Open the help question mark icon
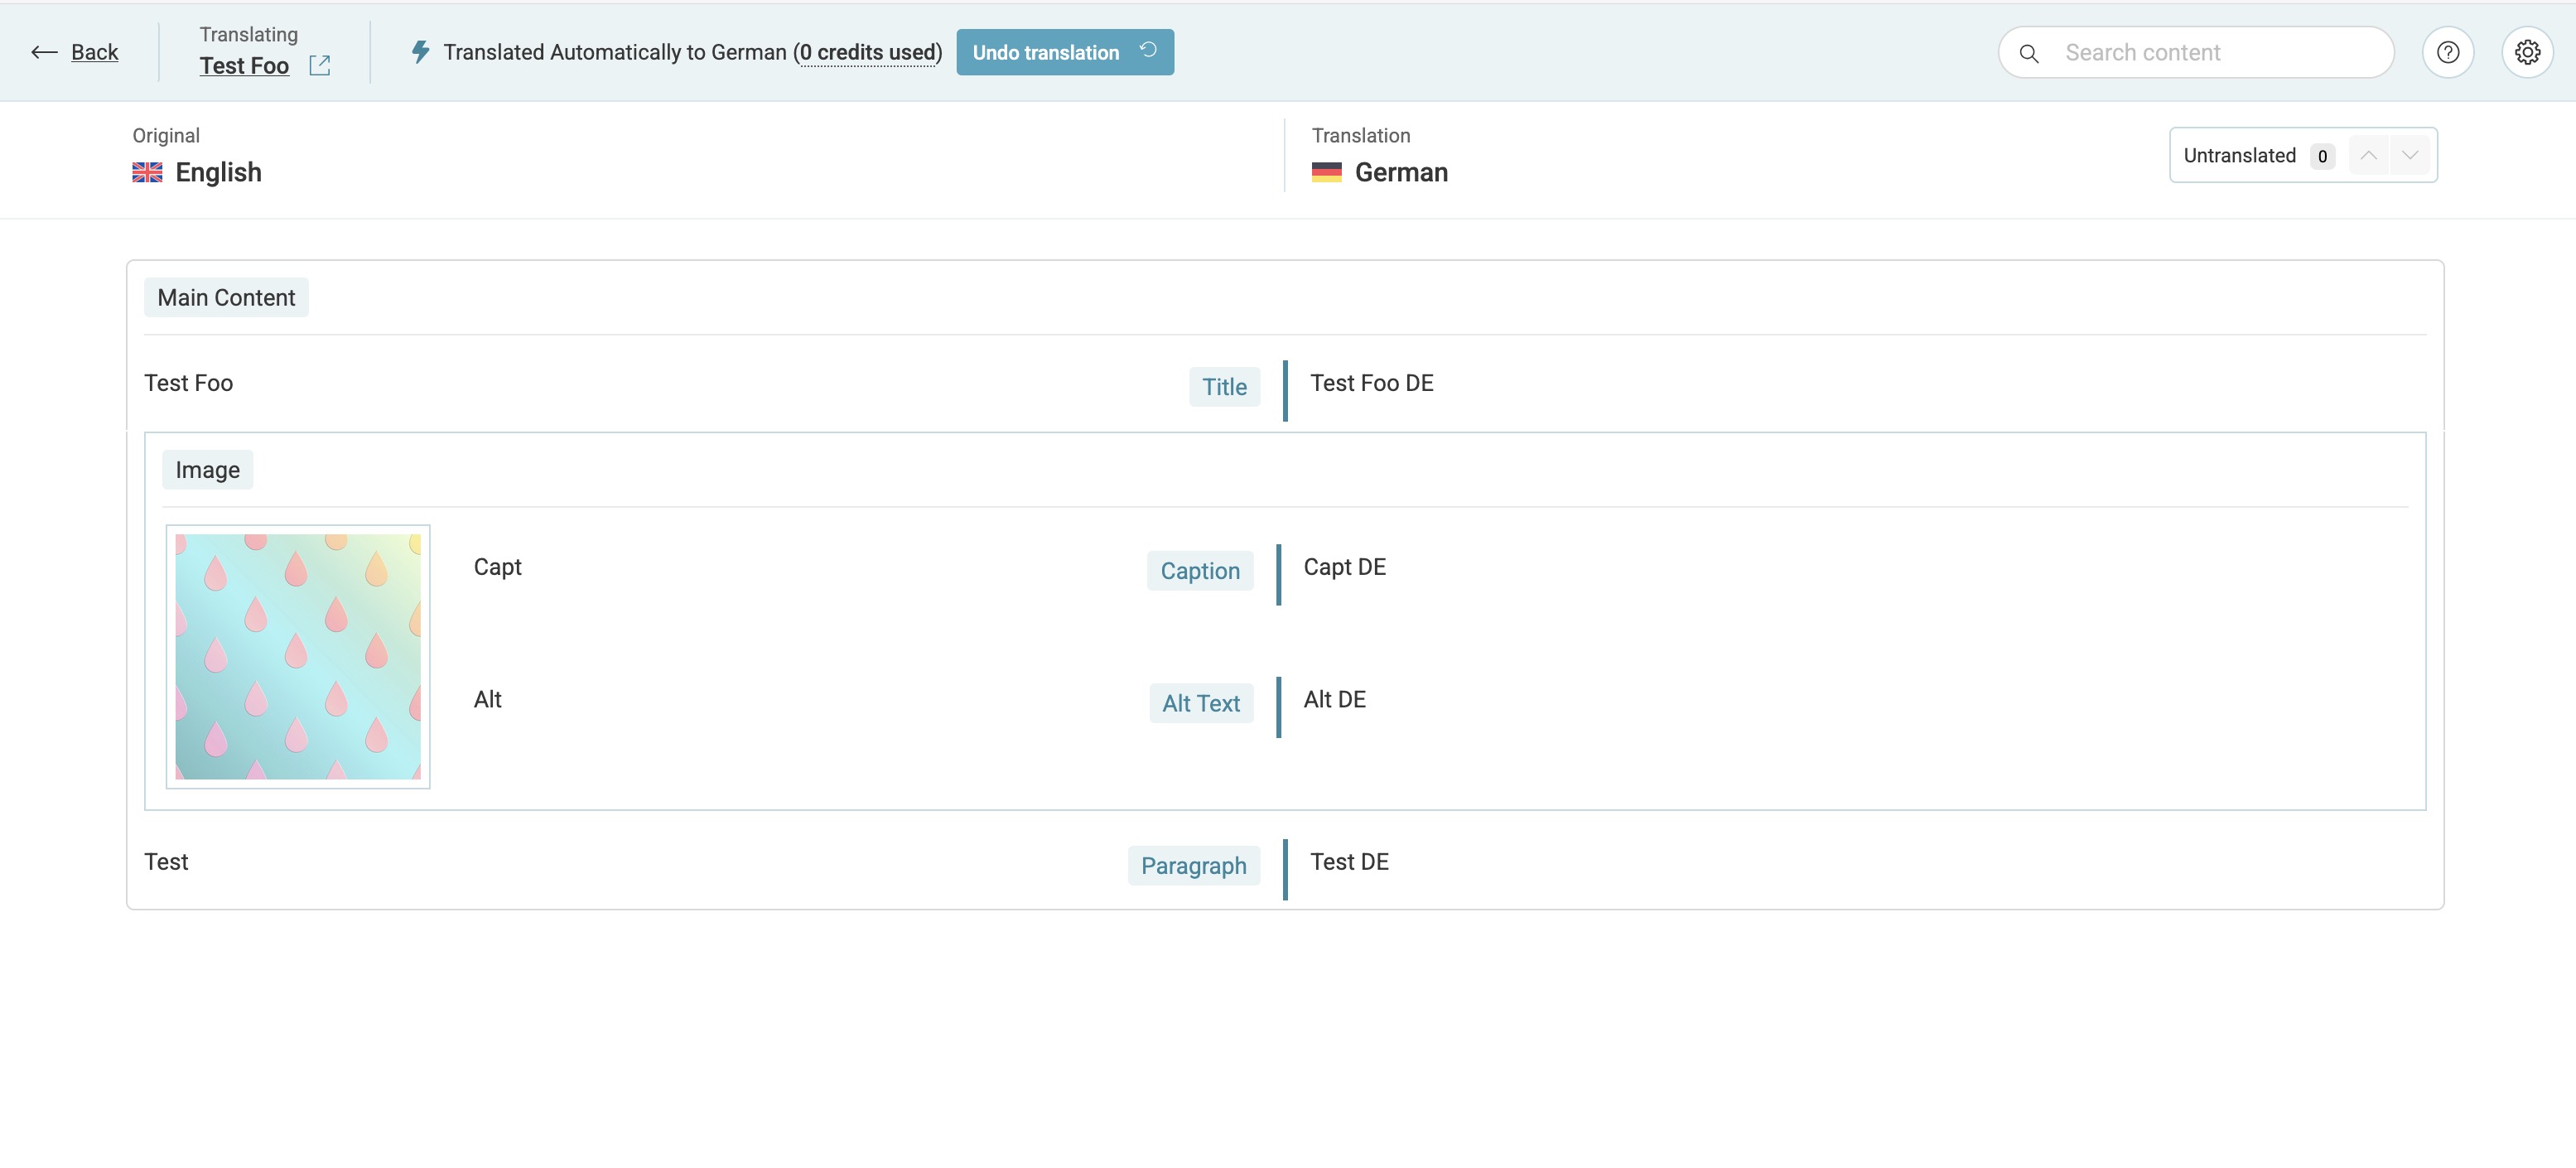Image resolution: width=2576 pixels, height=1168 pixels. click(2448, 52)
